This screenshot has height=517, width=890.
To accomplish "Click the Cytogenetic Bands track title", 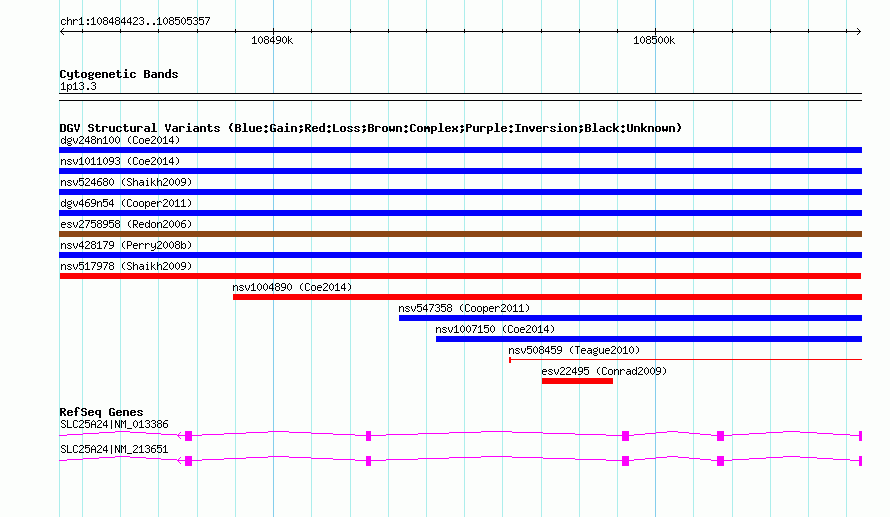I will coord(119,74).
